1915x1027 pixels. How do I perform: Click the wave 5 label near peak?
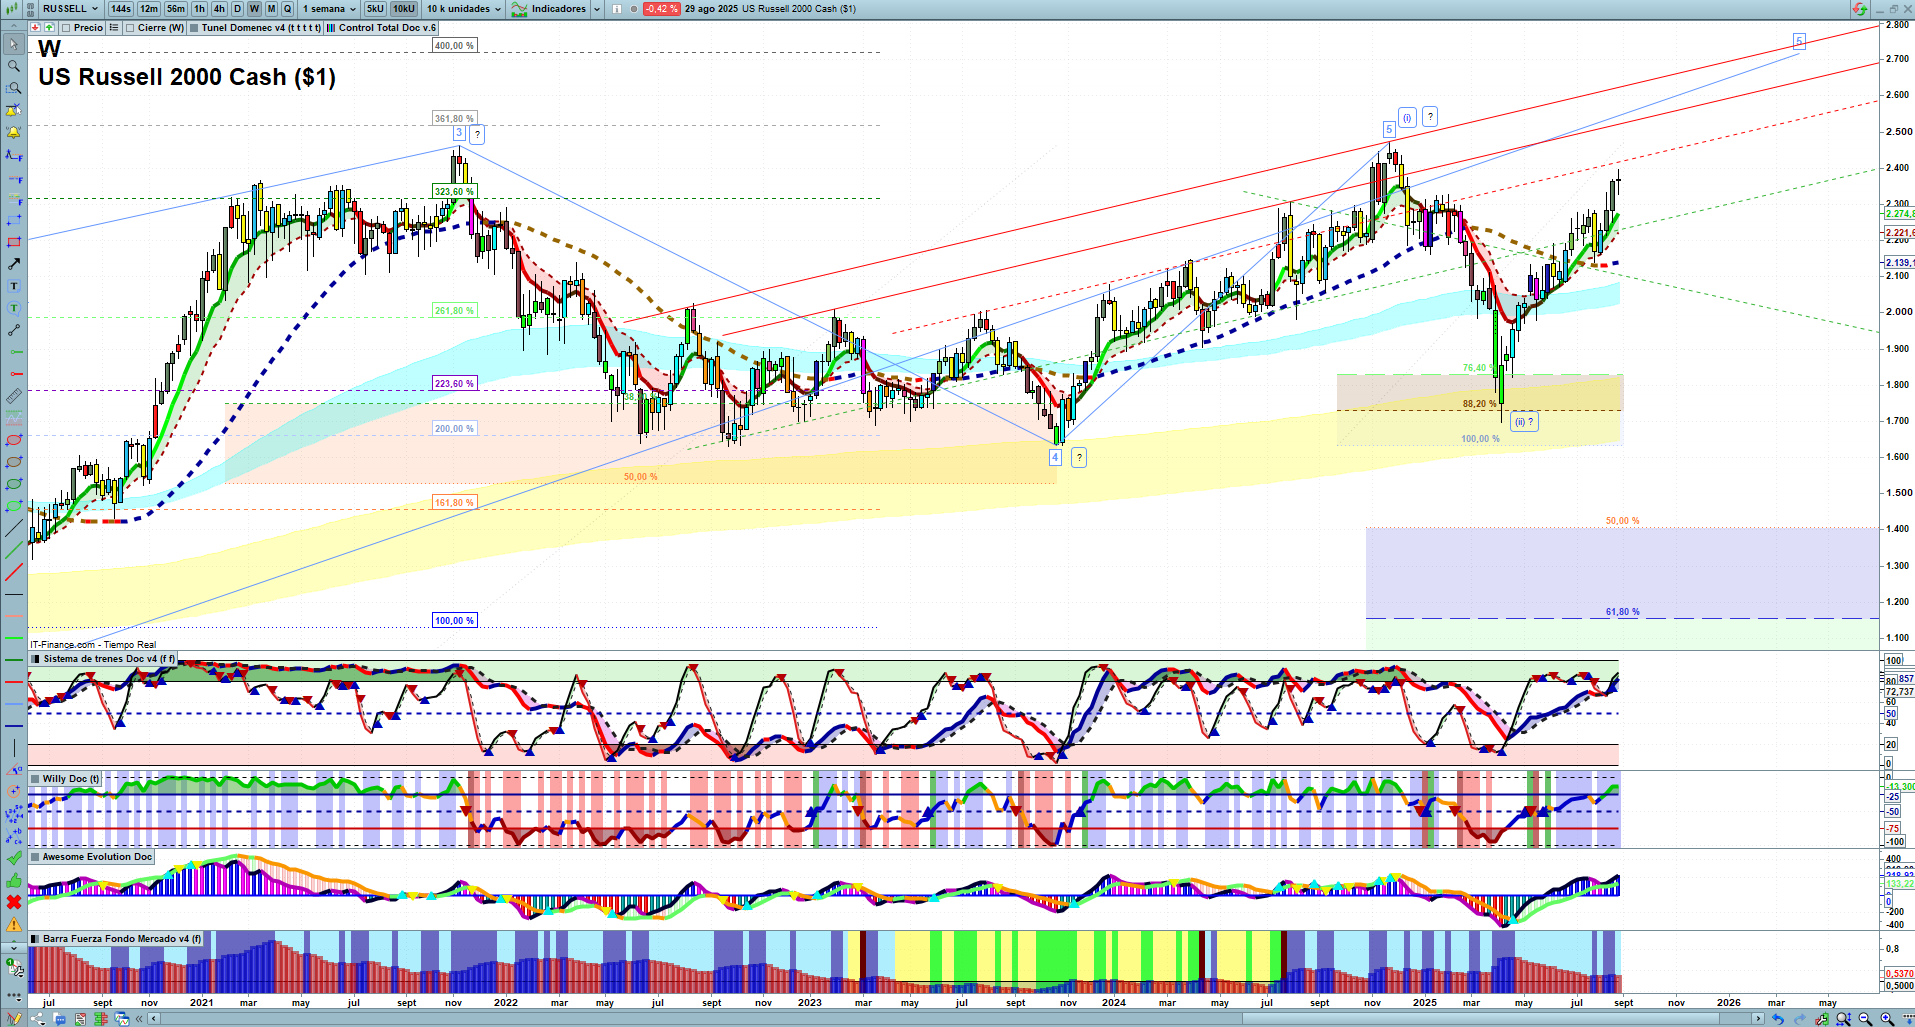coord(1389,129)
